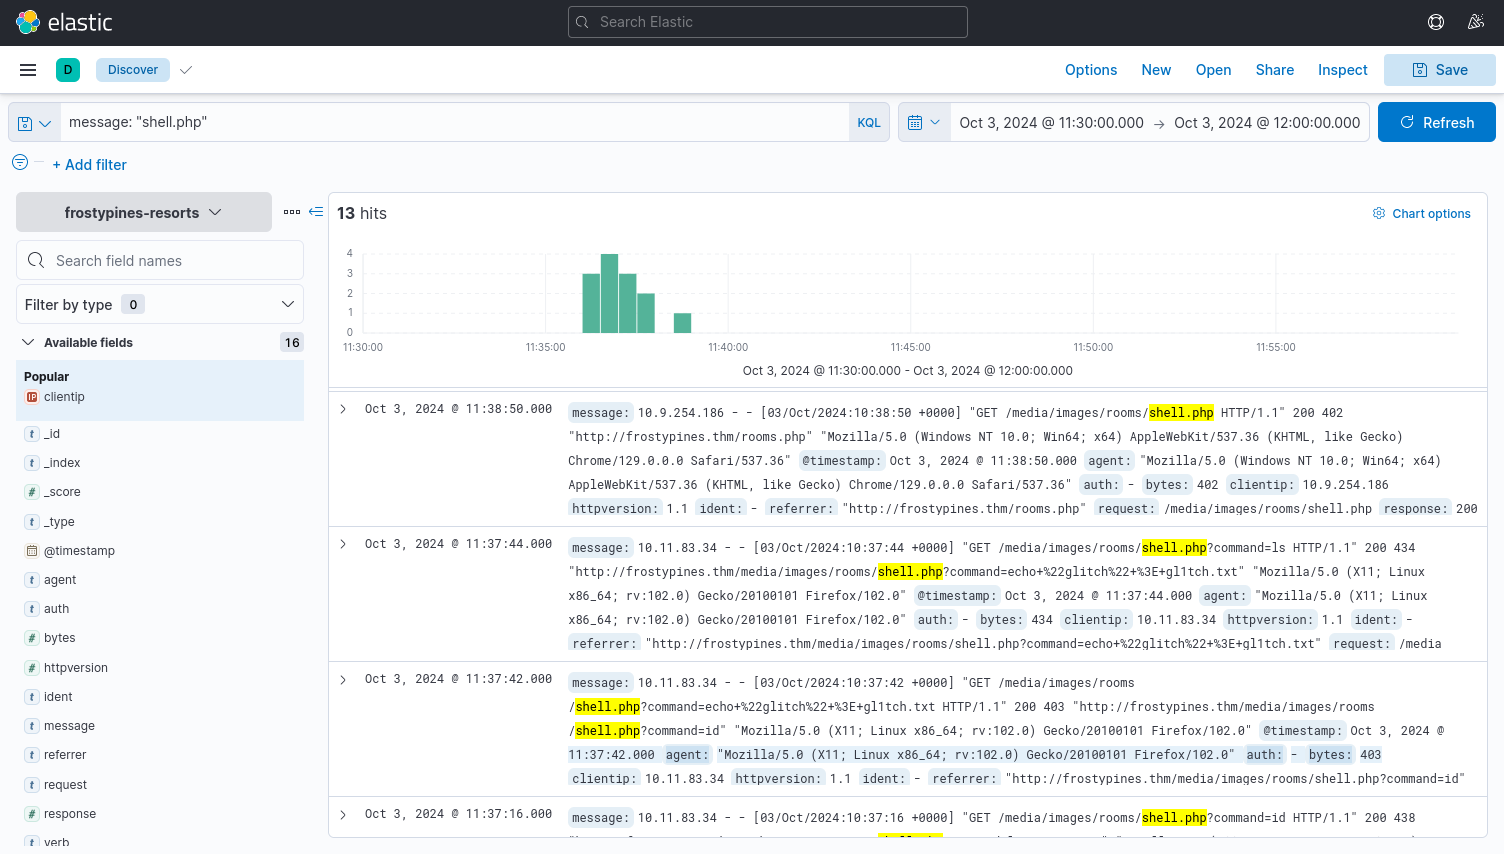The height and width of the screenshot is (854, 1504).
Task: Click the httpversion number type icon
Action: pyautogui.click(x=32, y=668)
